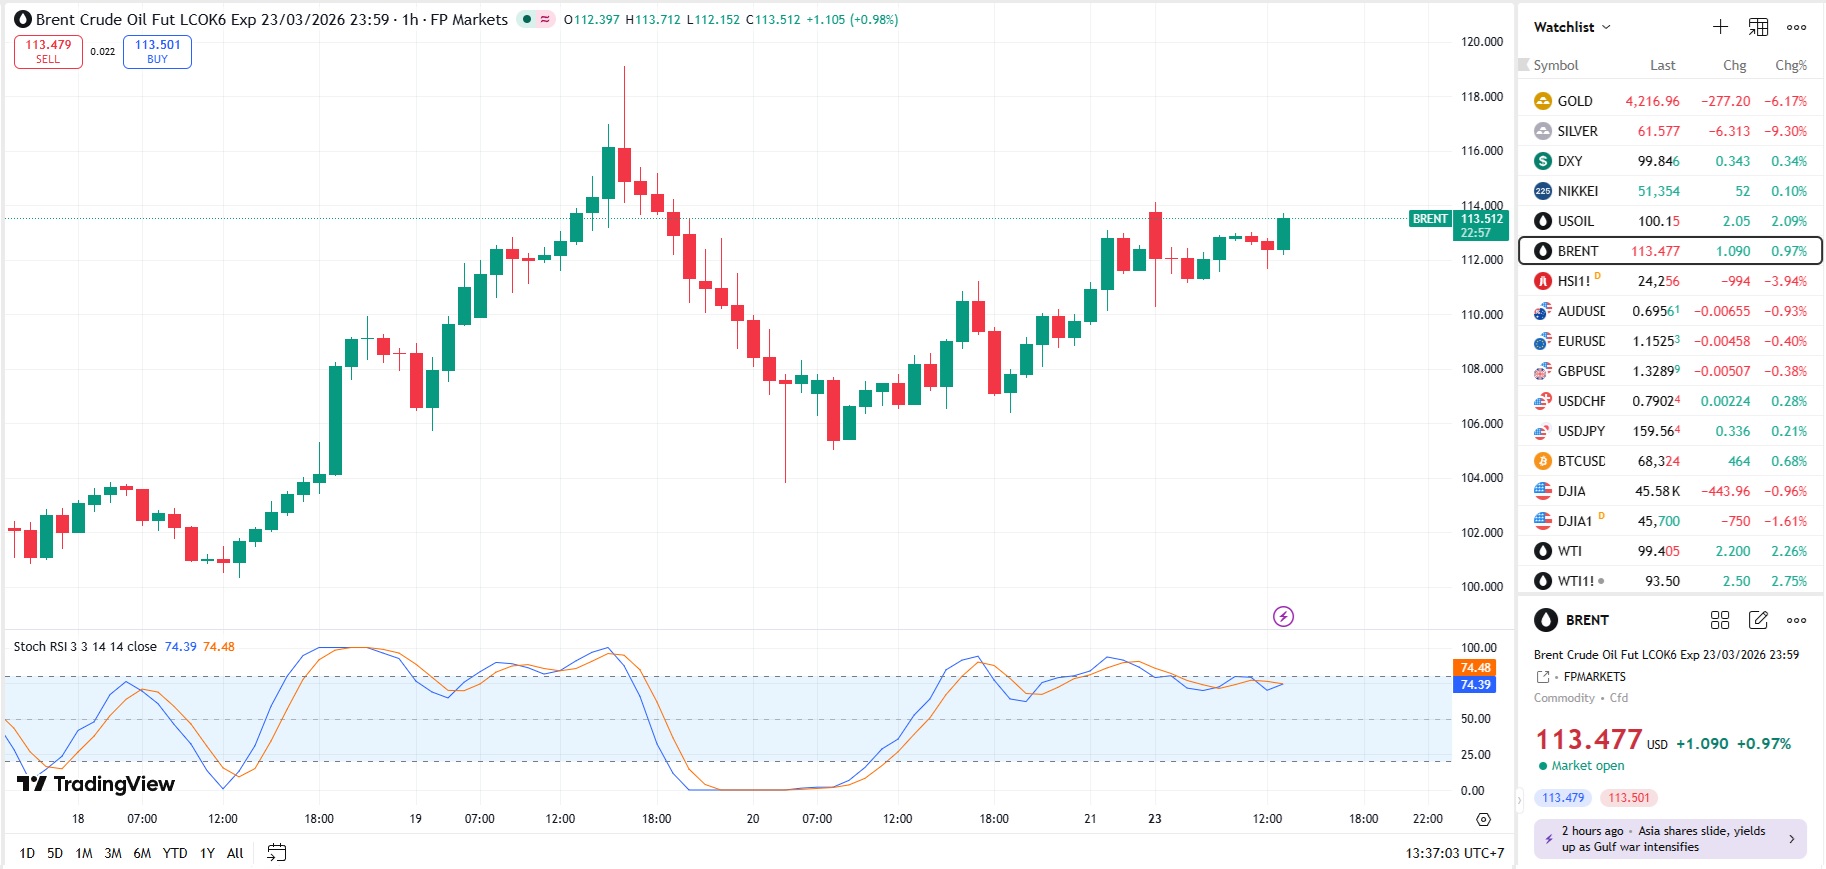Viewport: 1826px width, 869px height.
Task: Click the purple lightning event marker on chart
Action: coord(1283,616)
